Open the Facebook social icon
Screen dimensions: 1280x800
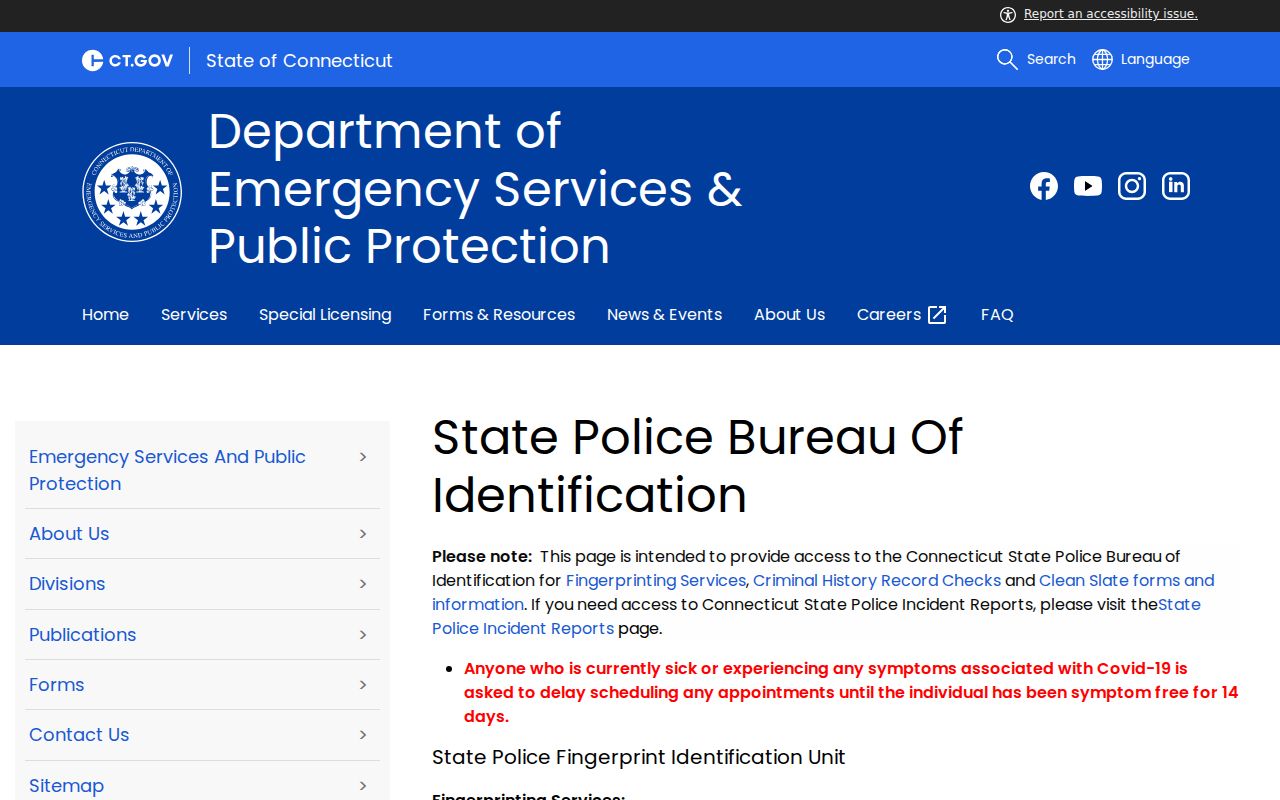point(1044,186)
